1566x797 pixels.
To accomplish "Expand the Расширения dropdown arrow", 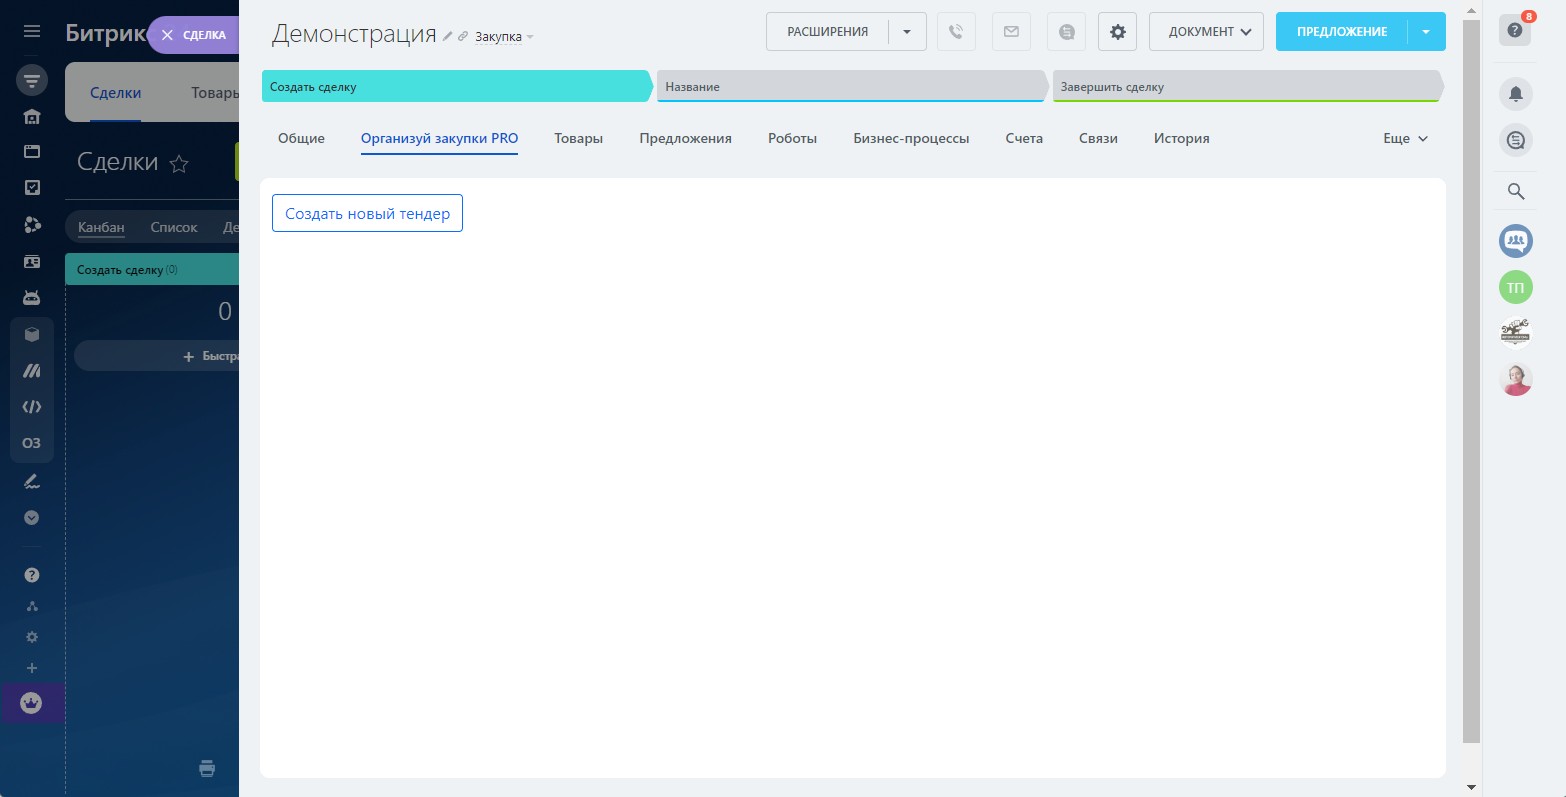I will [907, 32].
